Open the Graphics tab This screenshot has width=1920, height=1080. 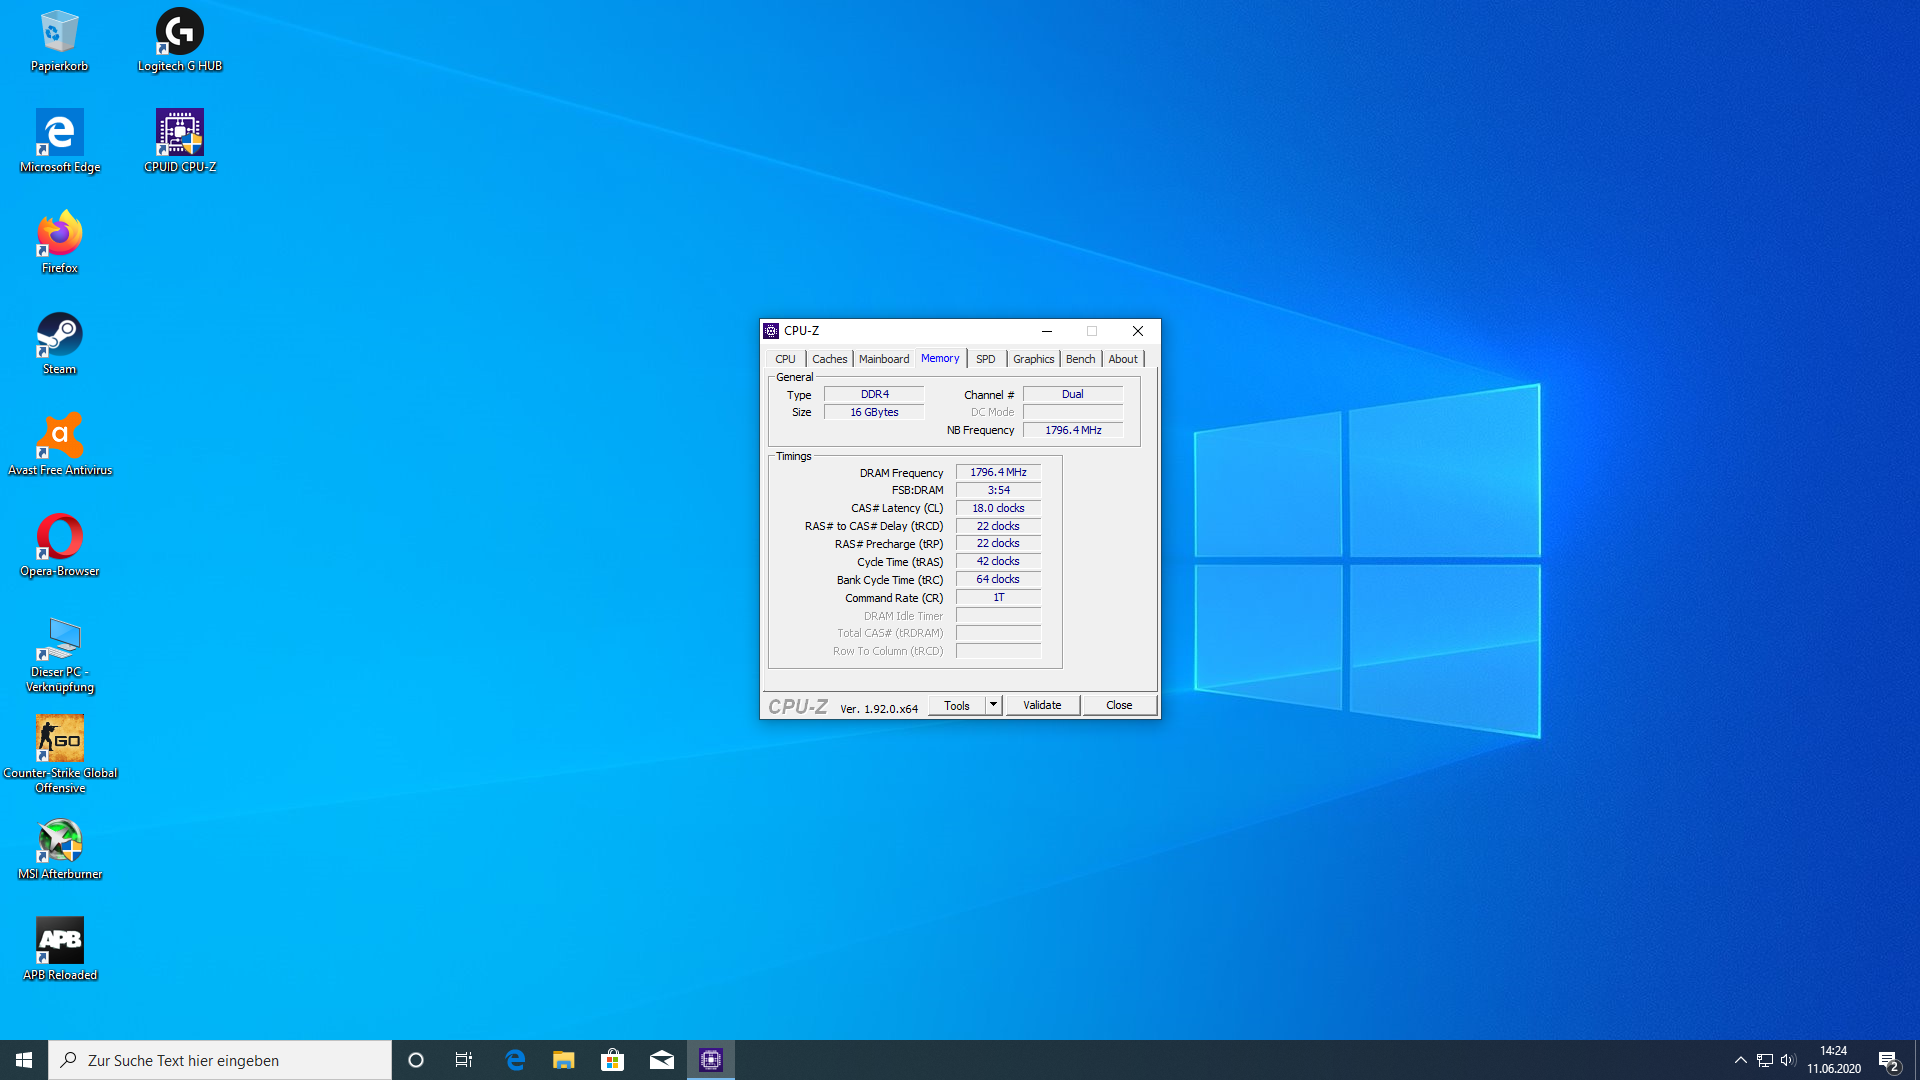(1033, 359)
